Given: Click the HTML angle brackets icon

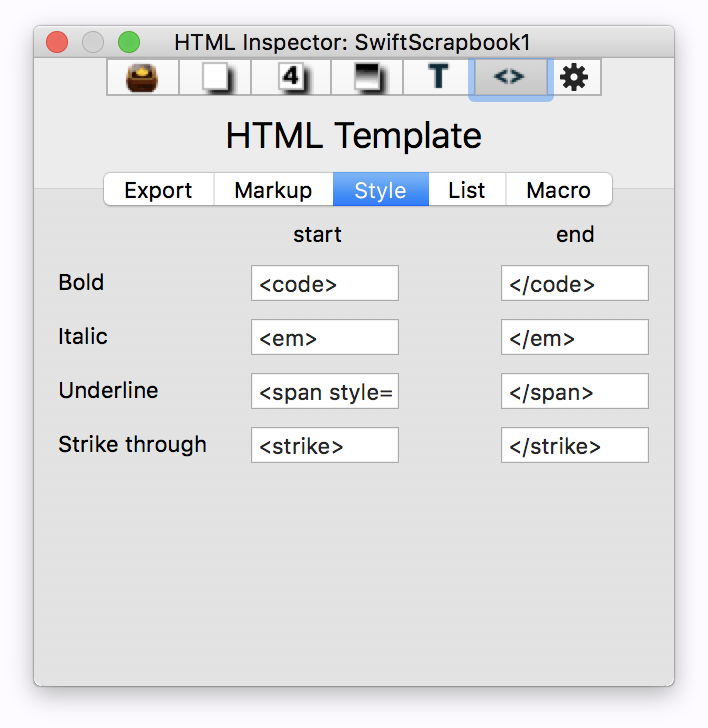Looking at the screenshot, I should pos(509,77).
